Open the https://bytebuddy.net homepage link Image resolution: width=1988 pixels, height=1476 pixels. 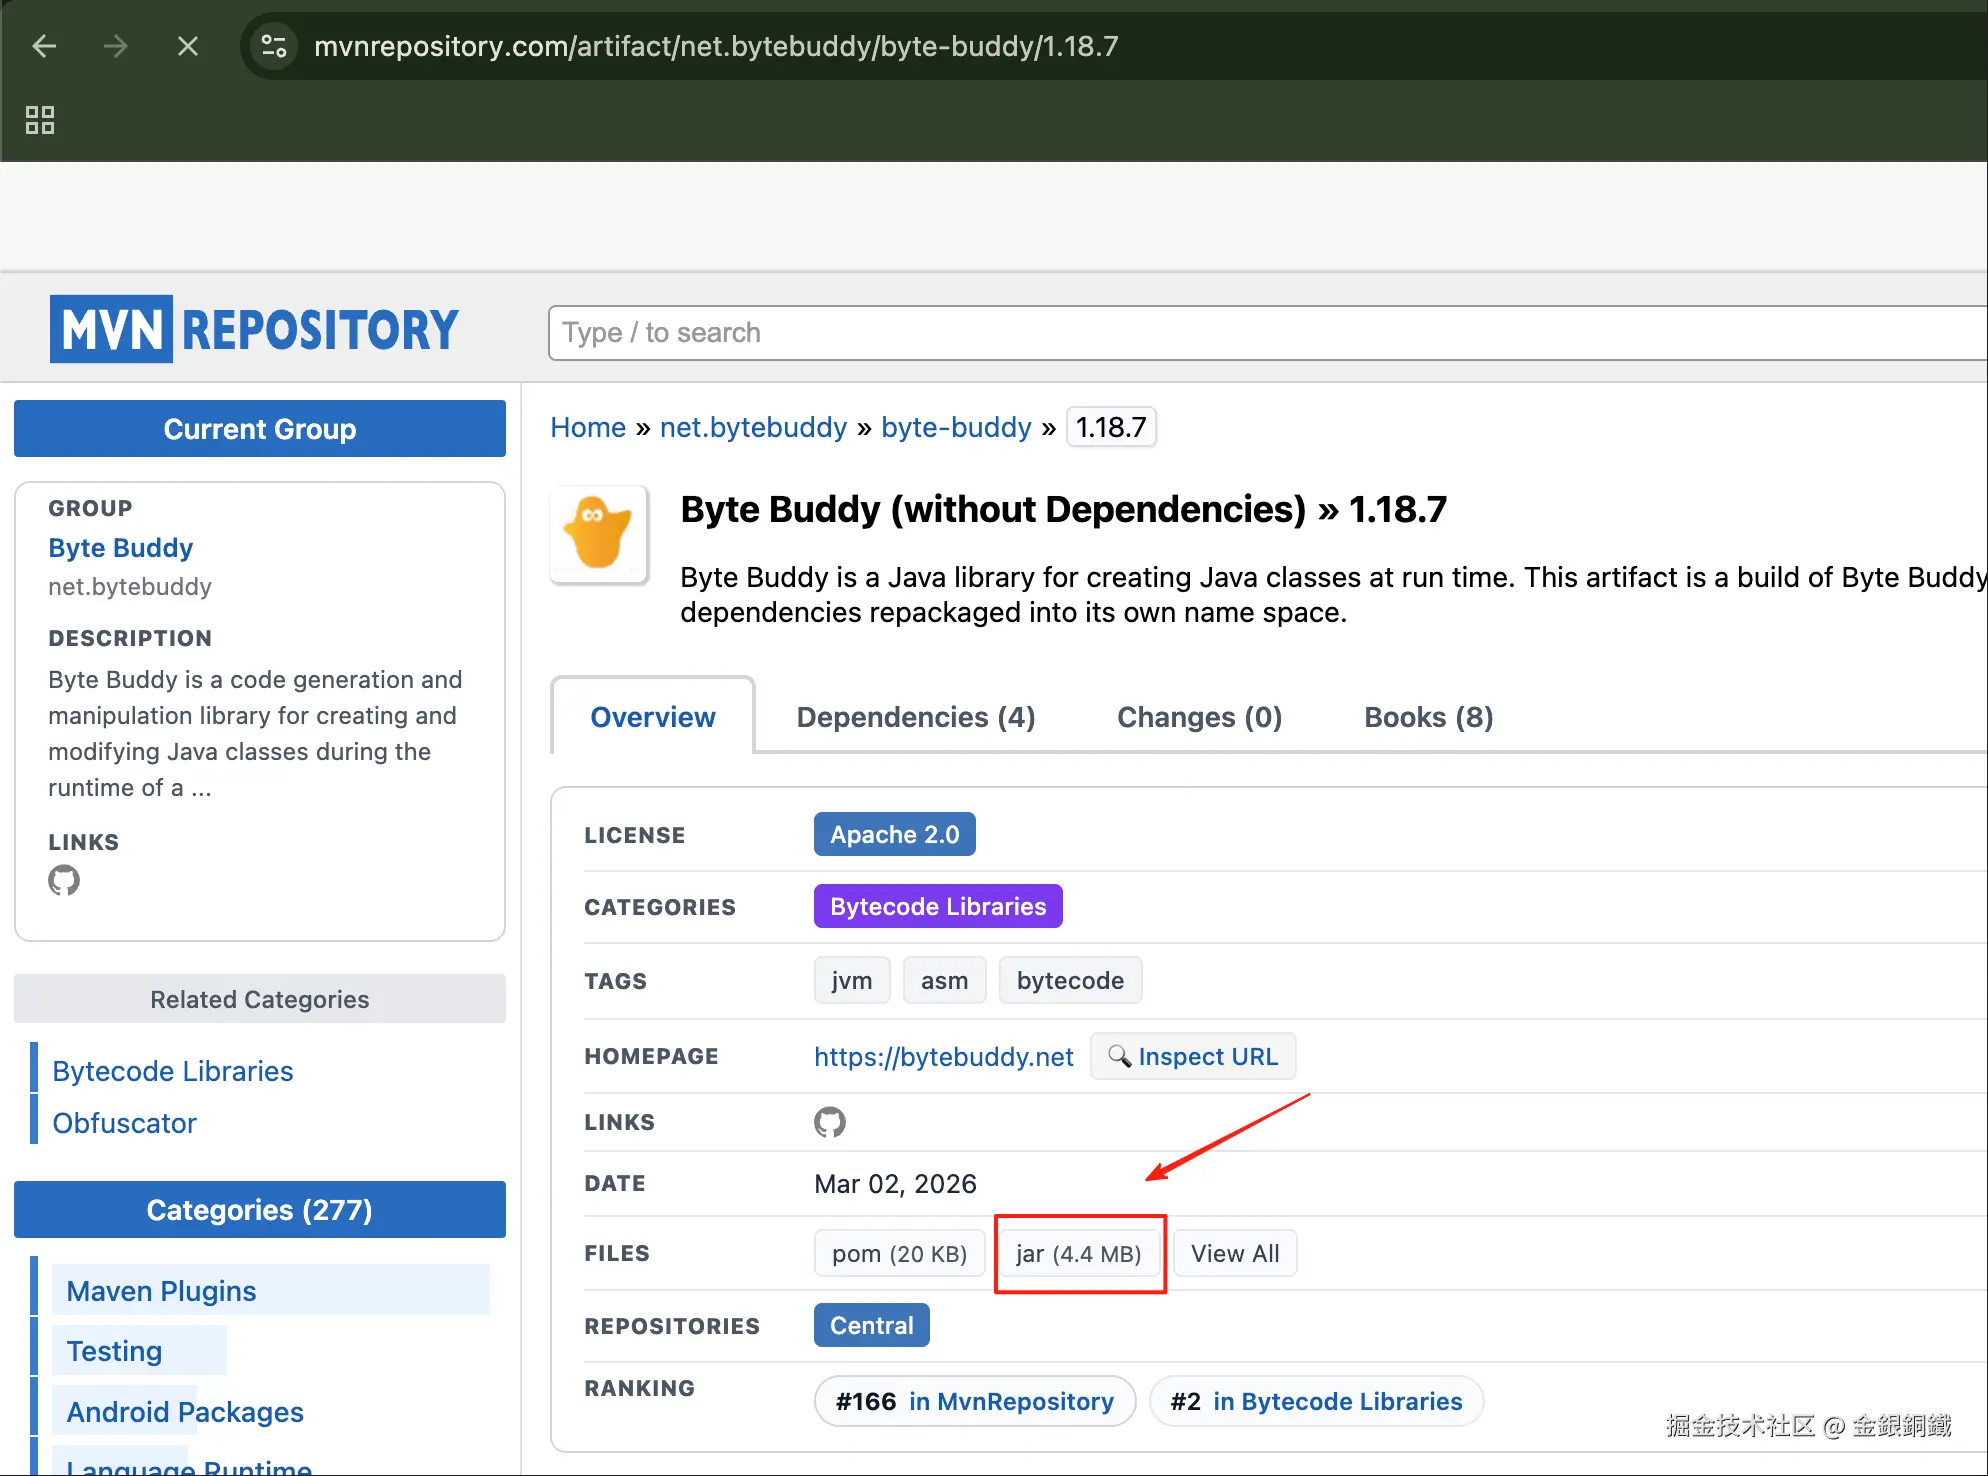(943, 1056)
